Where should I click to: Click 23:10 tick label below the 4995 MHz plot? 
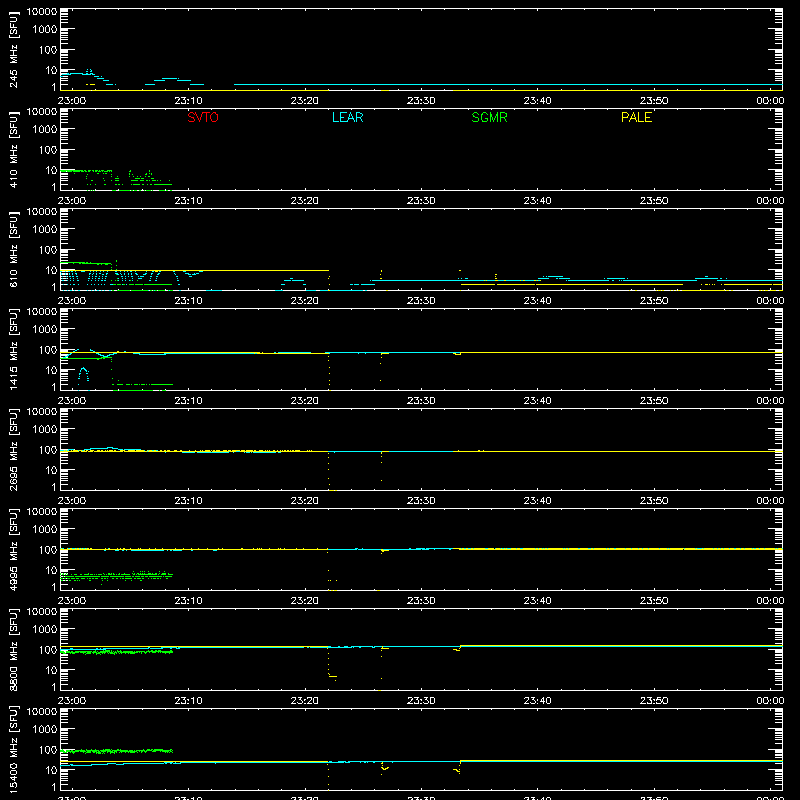pyautogui.click(x=188, y=601)
